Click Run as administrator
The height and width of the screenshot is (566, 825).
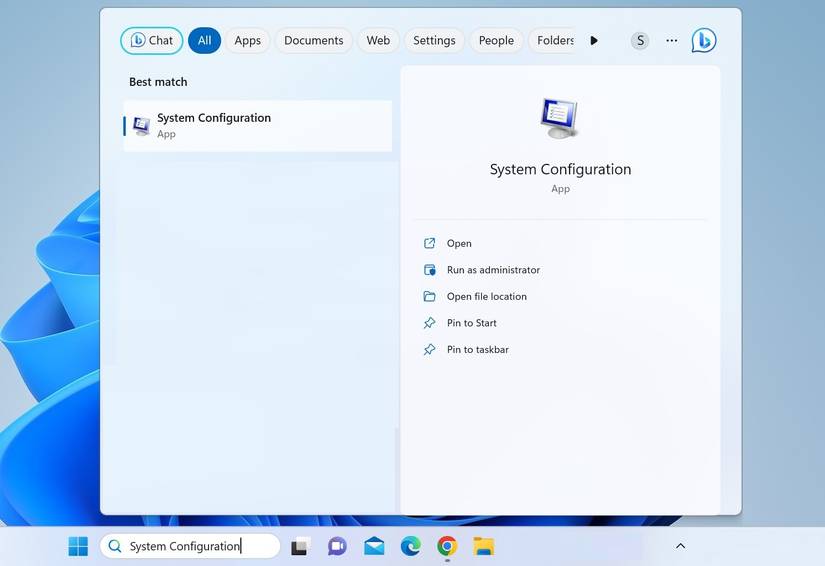pyautogui.click(x=492, y=270)
